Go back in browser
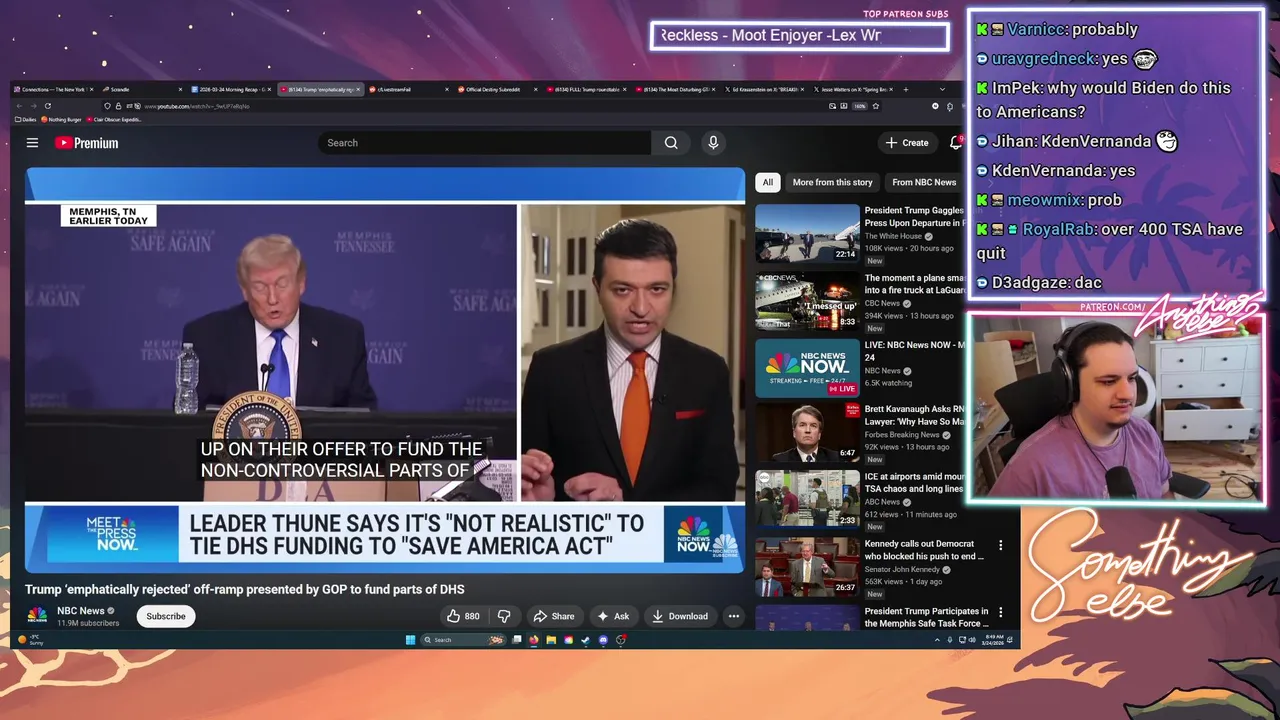The image size is (1280, 720). click(x=19, y=106)
